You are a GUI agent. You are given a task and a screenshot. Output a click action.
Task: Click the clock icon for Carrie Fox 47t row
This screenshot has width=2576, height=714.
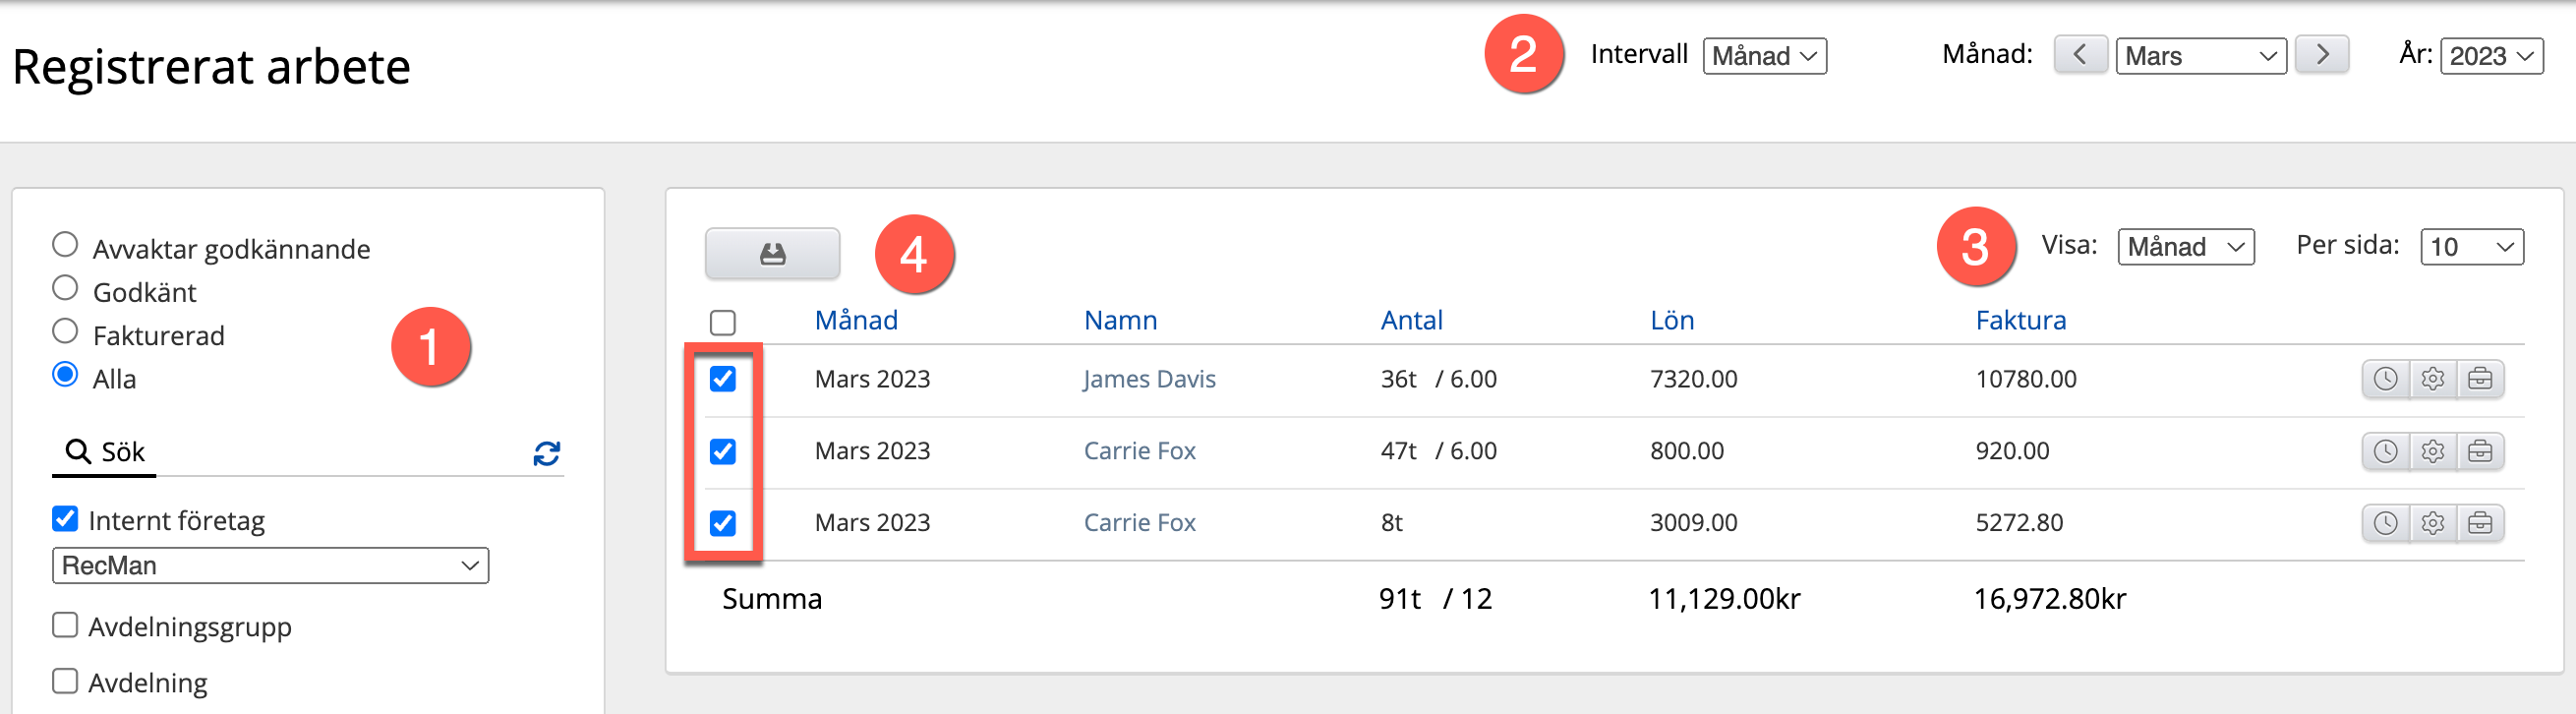click(2385, 451)
